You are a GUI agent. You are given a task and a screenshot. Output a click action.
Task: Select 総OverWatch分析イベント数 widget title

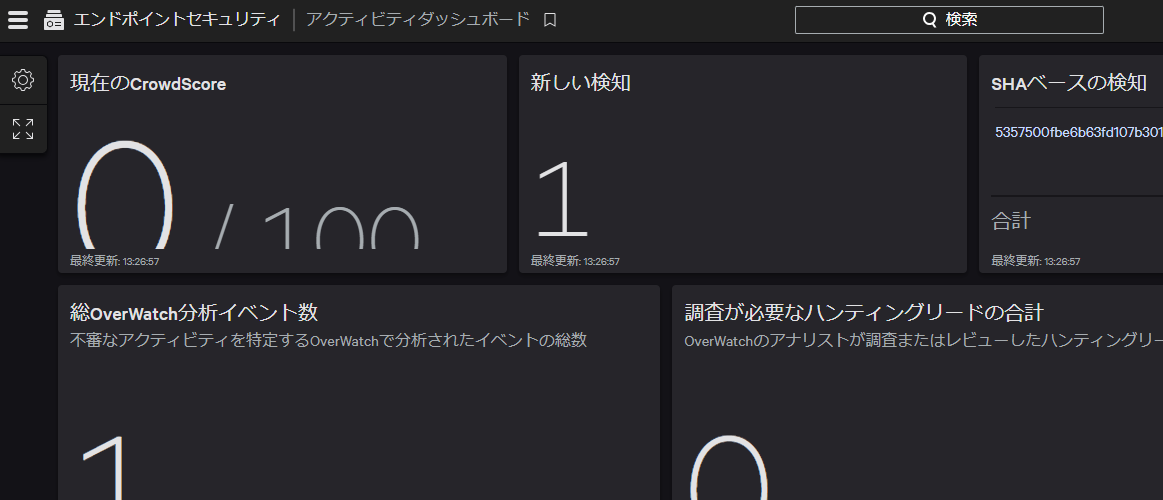coord(194,312)
